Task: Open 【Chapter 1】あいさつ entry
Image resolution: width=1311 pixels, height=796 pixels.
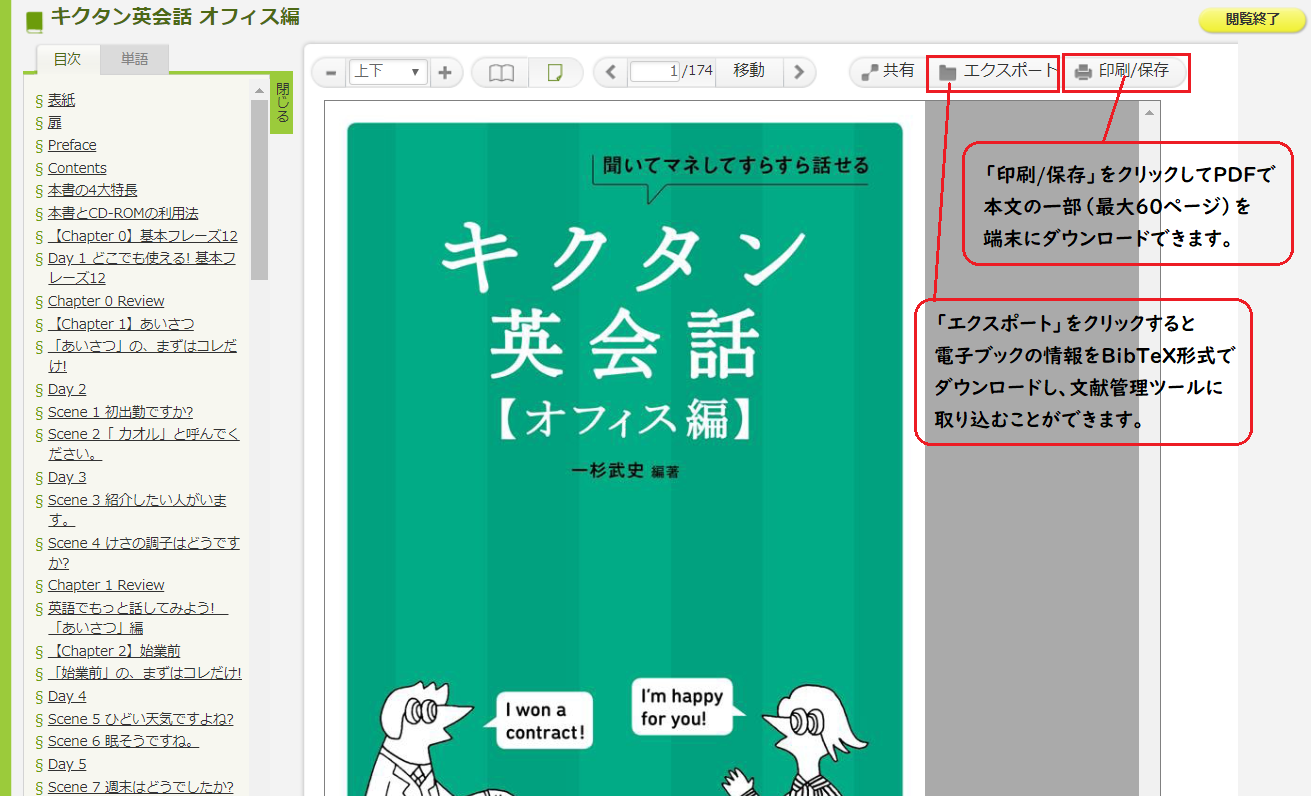Action: [x=121, y=324]
